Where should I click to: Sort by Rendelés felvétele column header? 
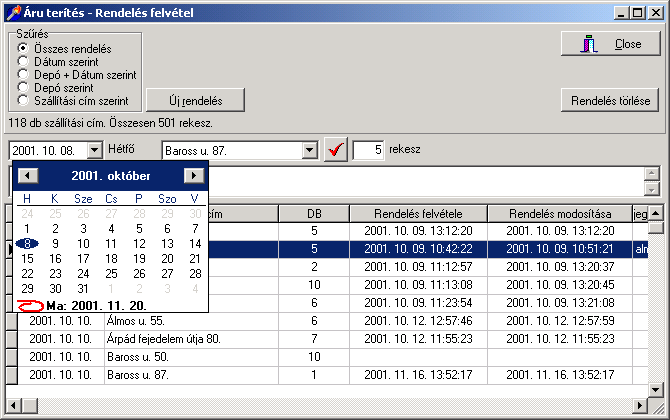point(417,213)
